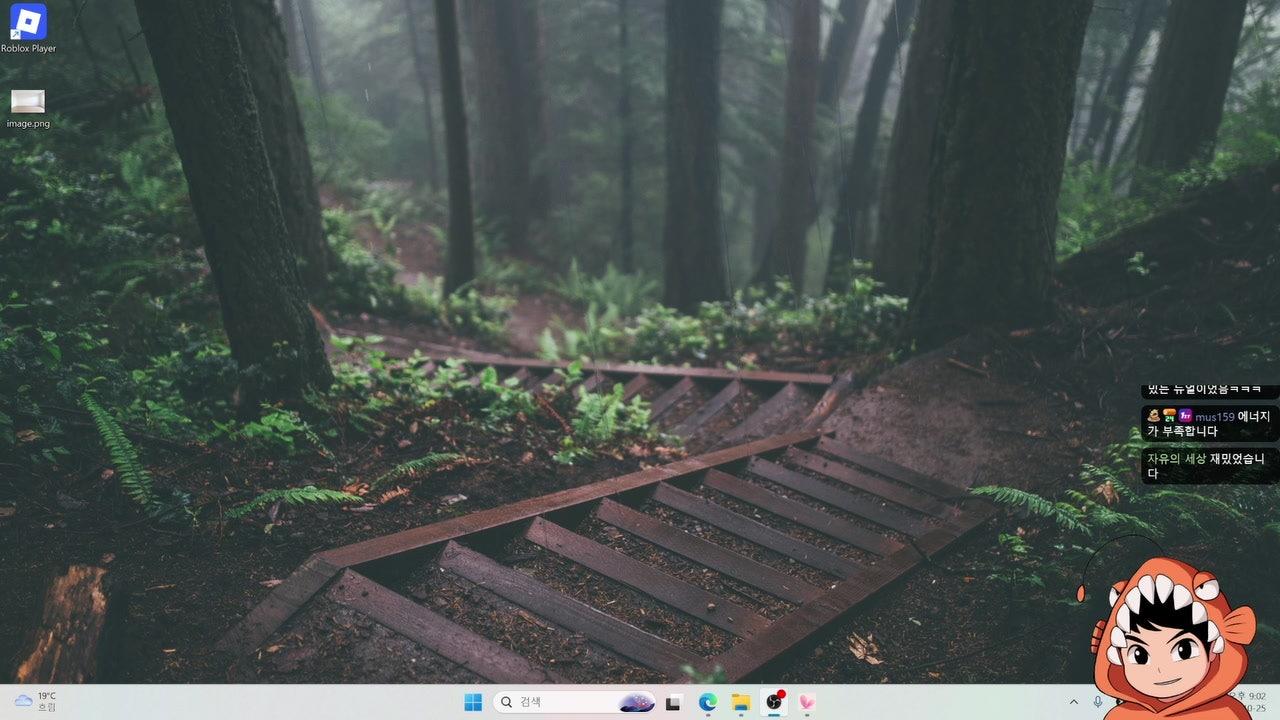Click the taskbar search box 검색
This screenshot has width=1280, height=720.
click(x=574, y=702)
